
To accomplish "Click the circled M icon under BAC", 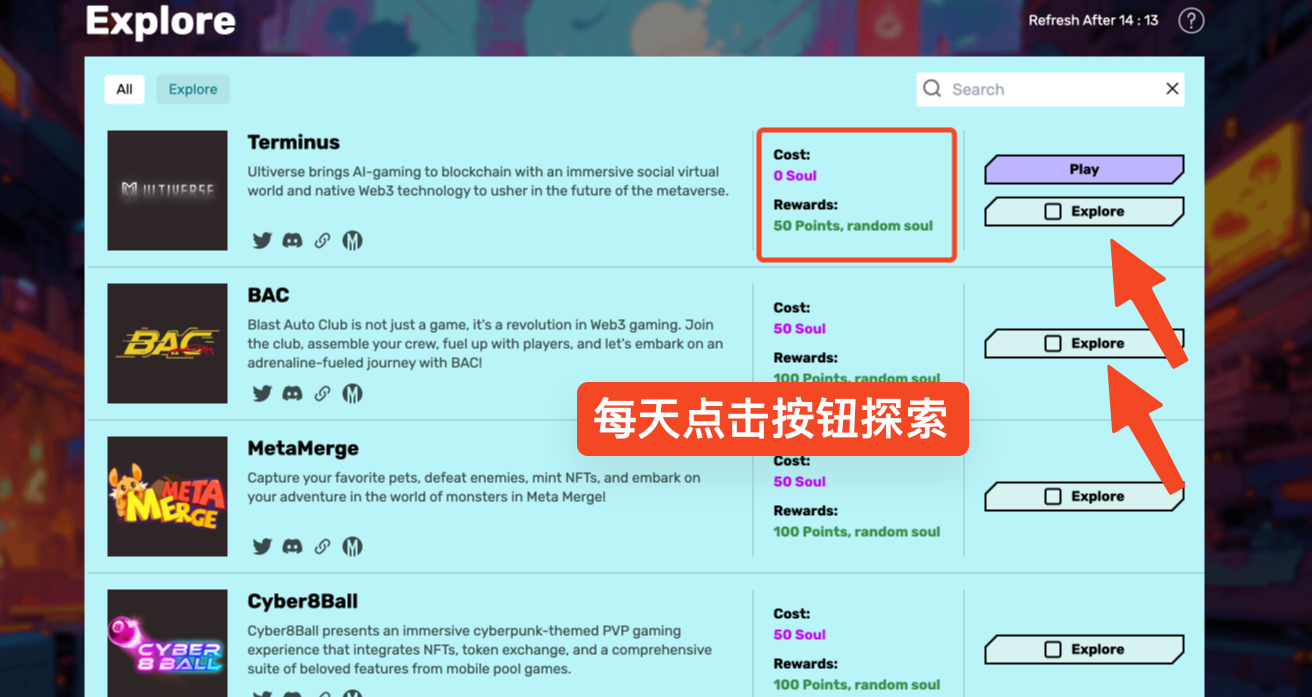I will pos(352,393).
